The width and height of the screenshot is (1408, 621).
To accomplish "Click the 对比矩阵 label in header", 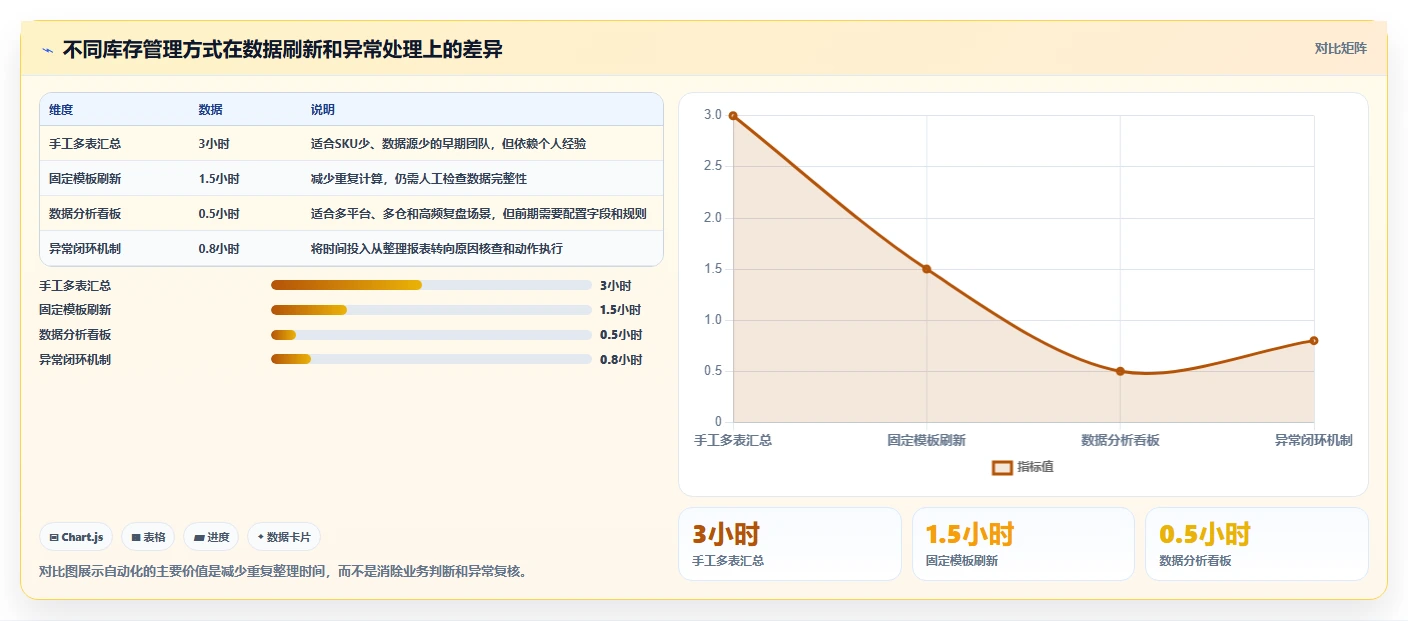I will (1340, 48).
